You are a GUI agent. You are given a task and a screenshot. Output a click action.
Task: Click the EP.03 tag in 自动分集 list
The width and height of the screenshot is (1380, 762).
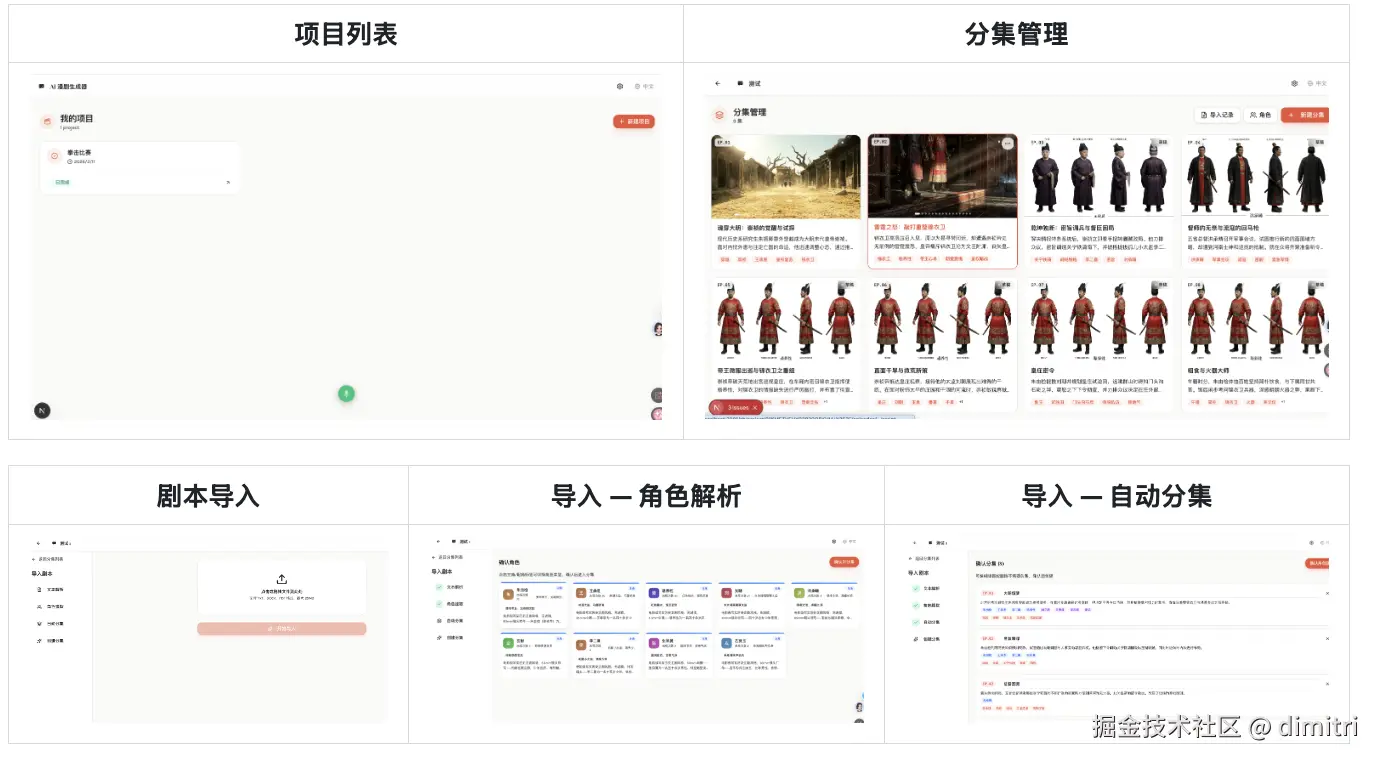(988, 684)
